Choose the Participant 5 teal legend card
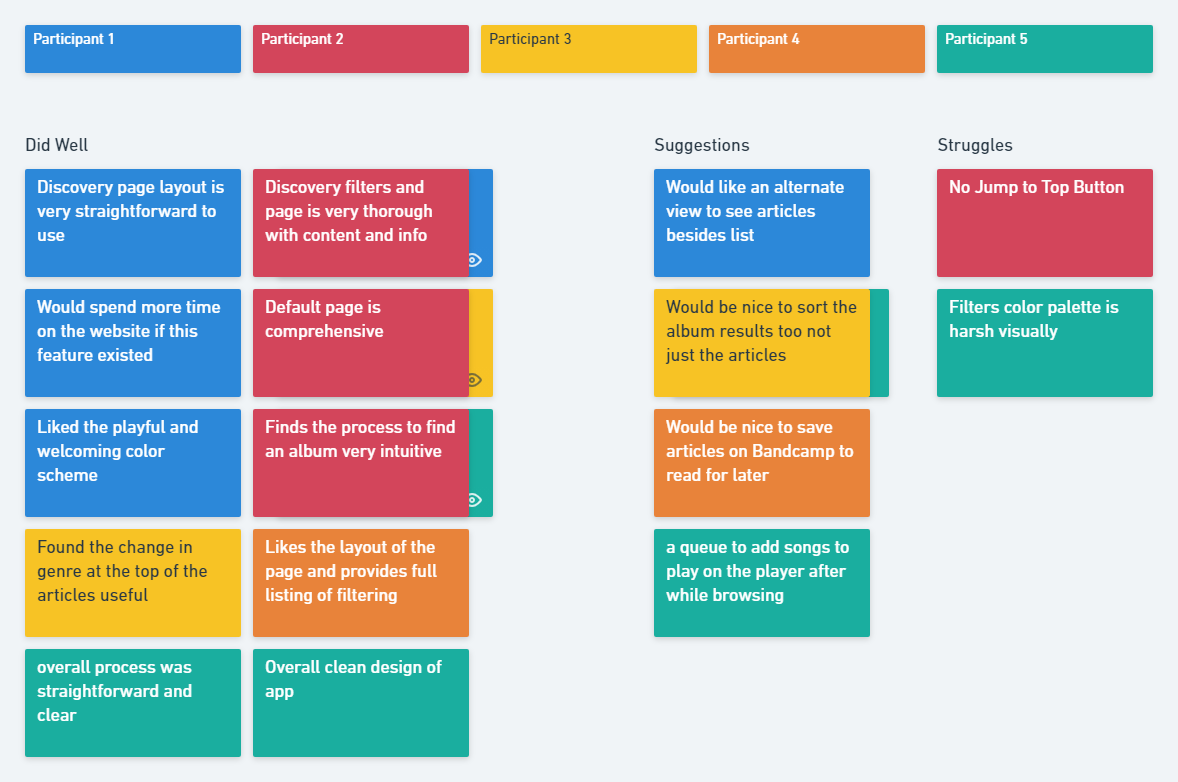This screenshot has height=782, width=1178. [1045, 49]
